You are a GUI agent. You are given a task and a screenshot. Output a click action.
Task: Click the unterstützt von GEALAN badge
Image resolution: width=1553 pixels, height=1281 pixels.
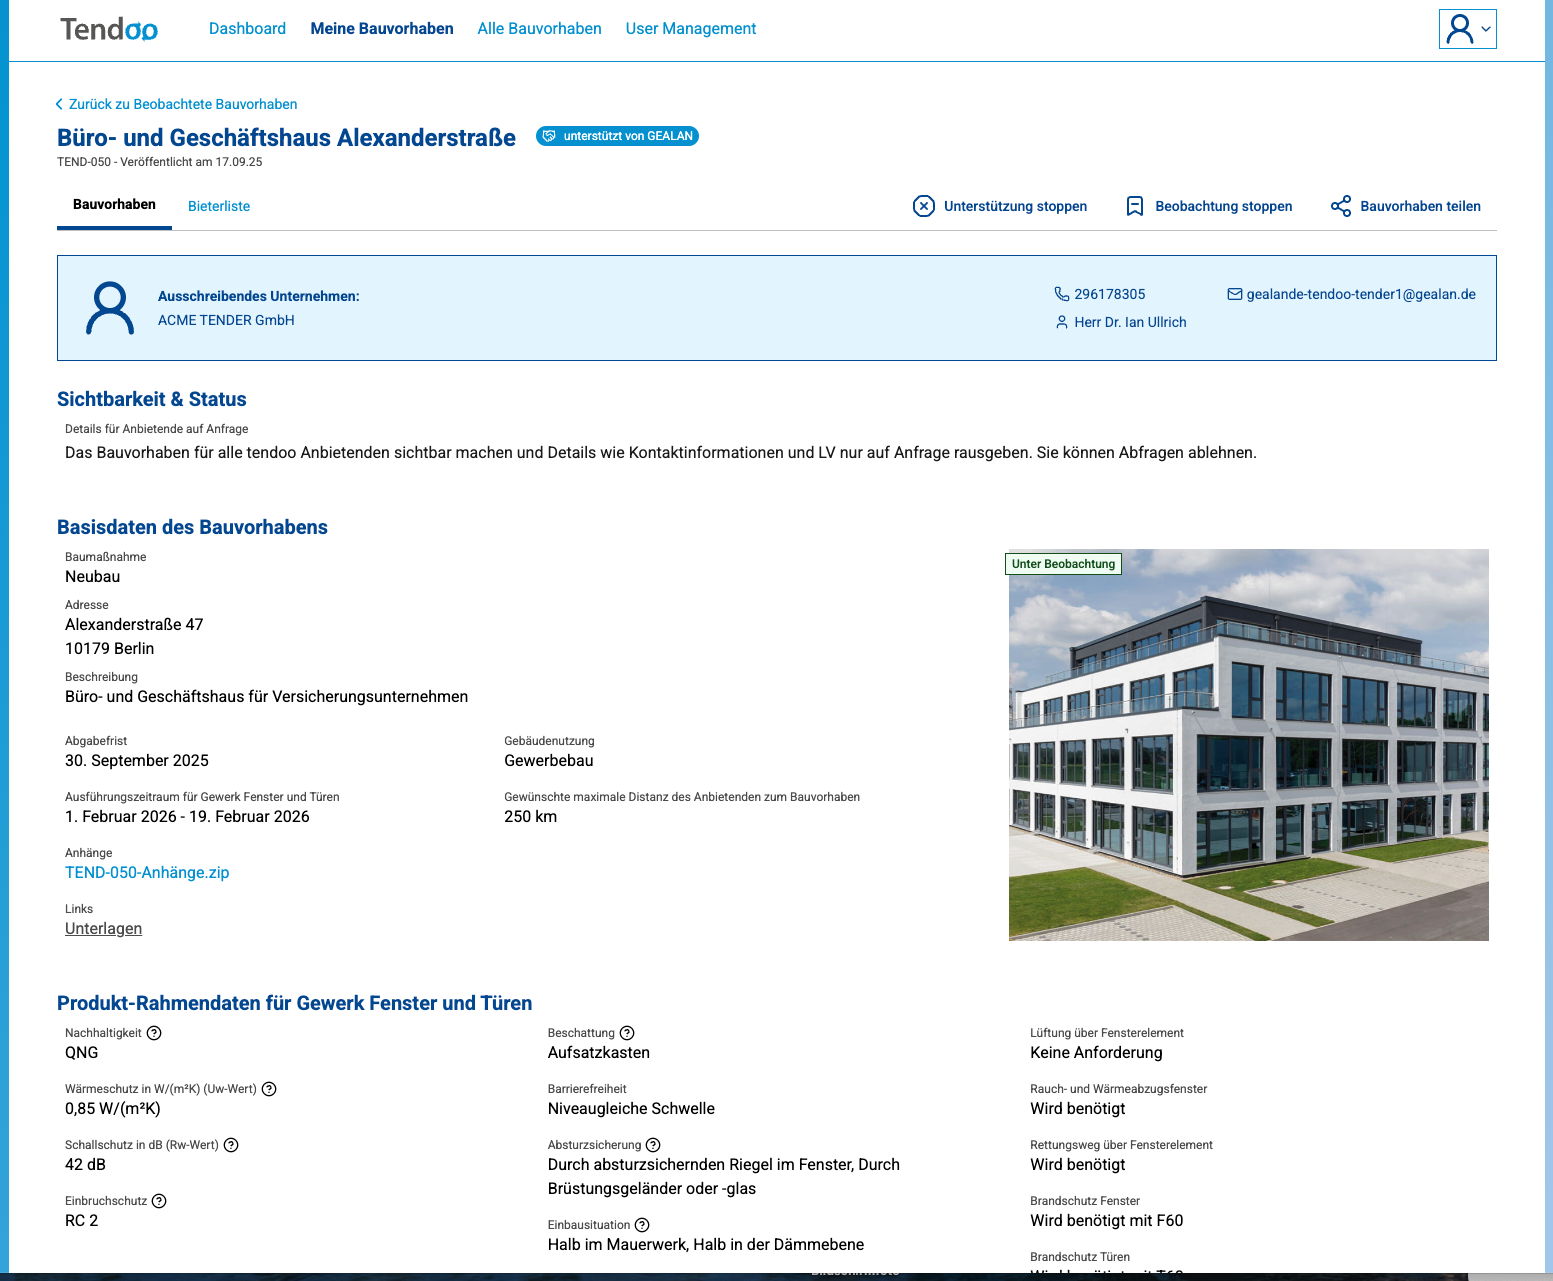[617, 136]
